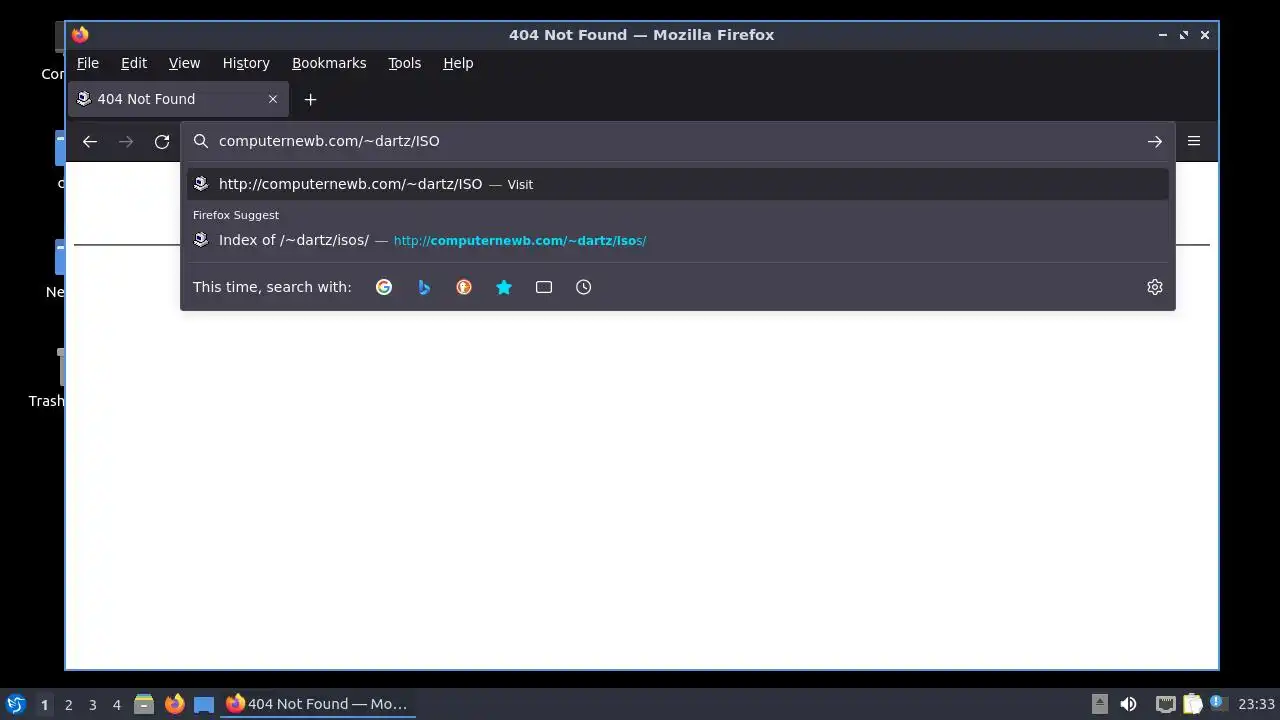Screen dimensions: 1280x720
Task: Search history using the clock icon
Action: pyautogui.click(x=584, y=287)
